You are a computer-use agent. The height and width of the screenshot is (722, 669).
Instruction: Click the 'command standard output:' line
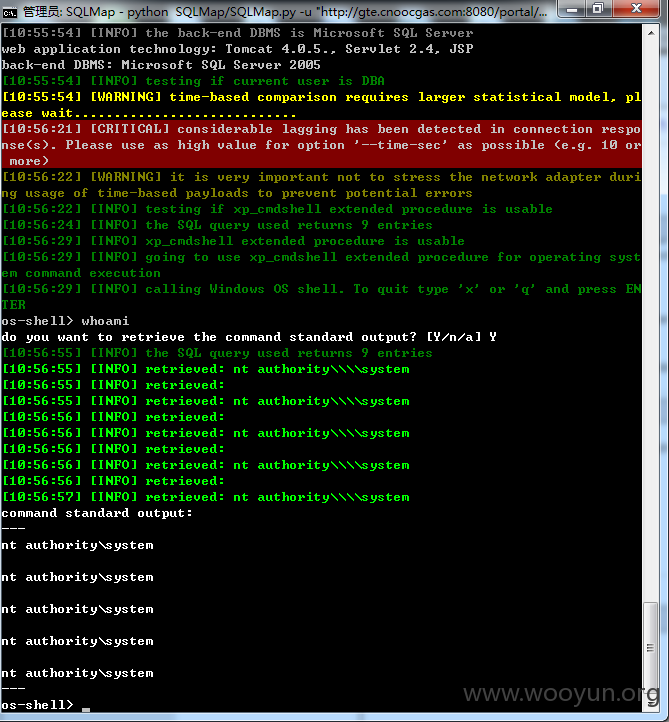tap(97, 513)
